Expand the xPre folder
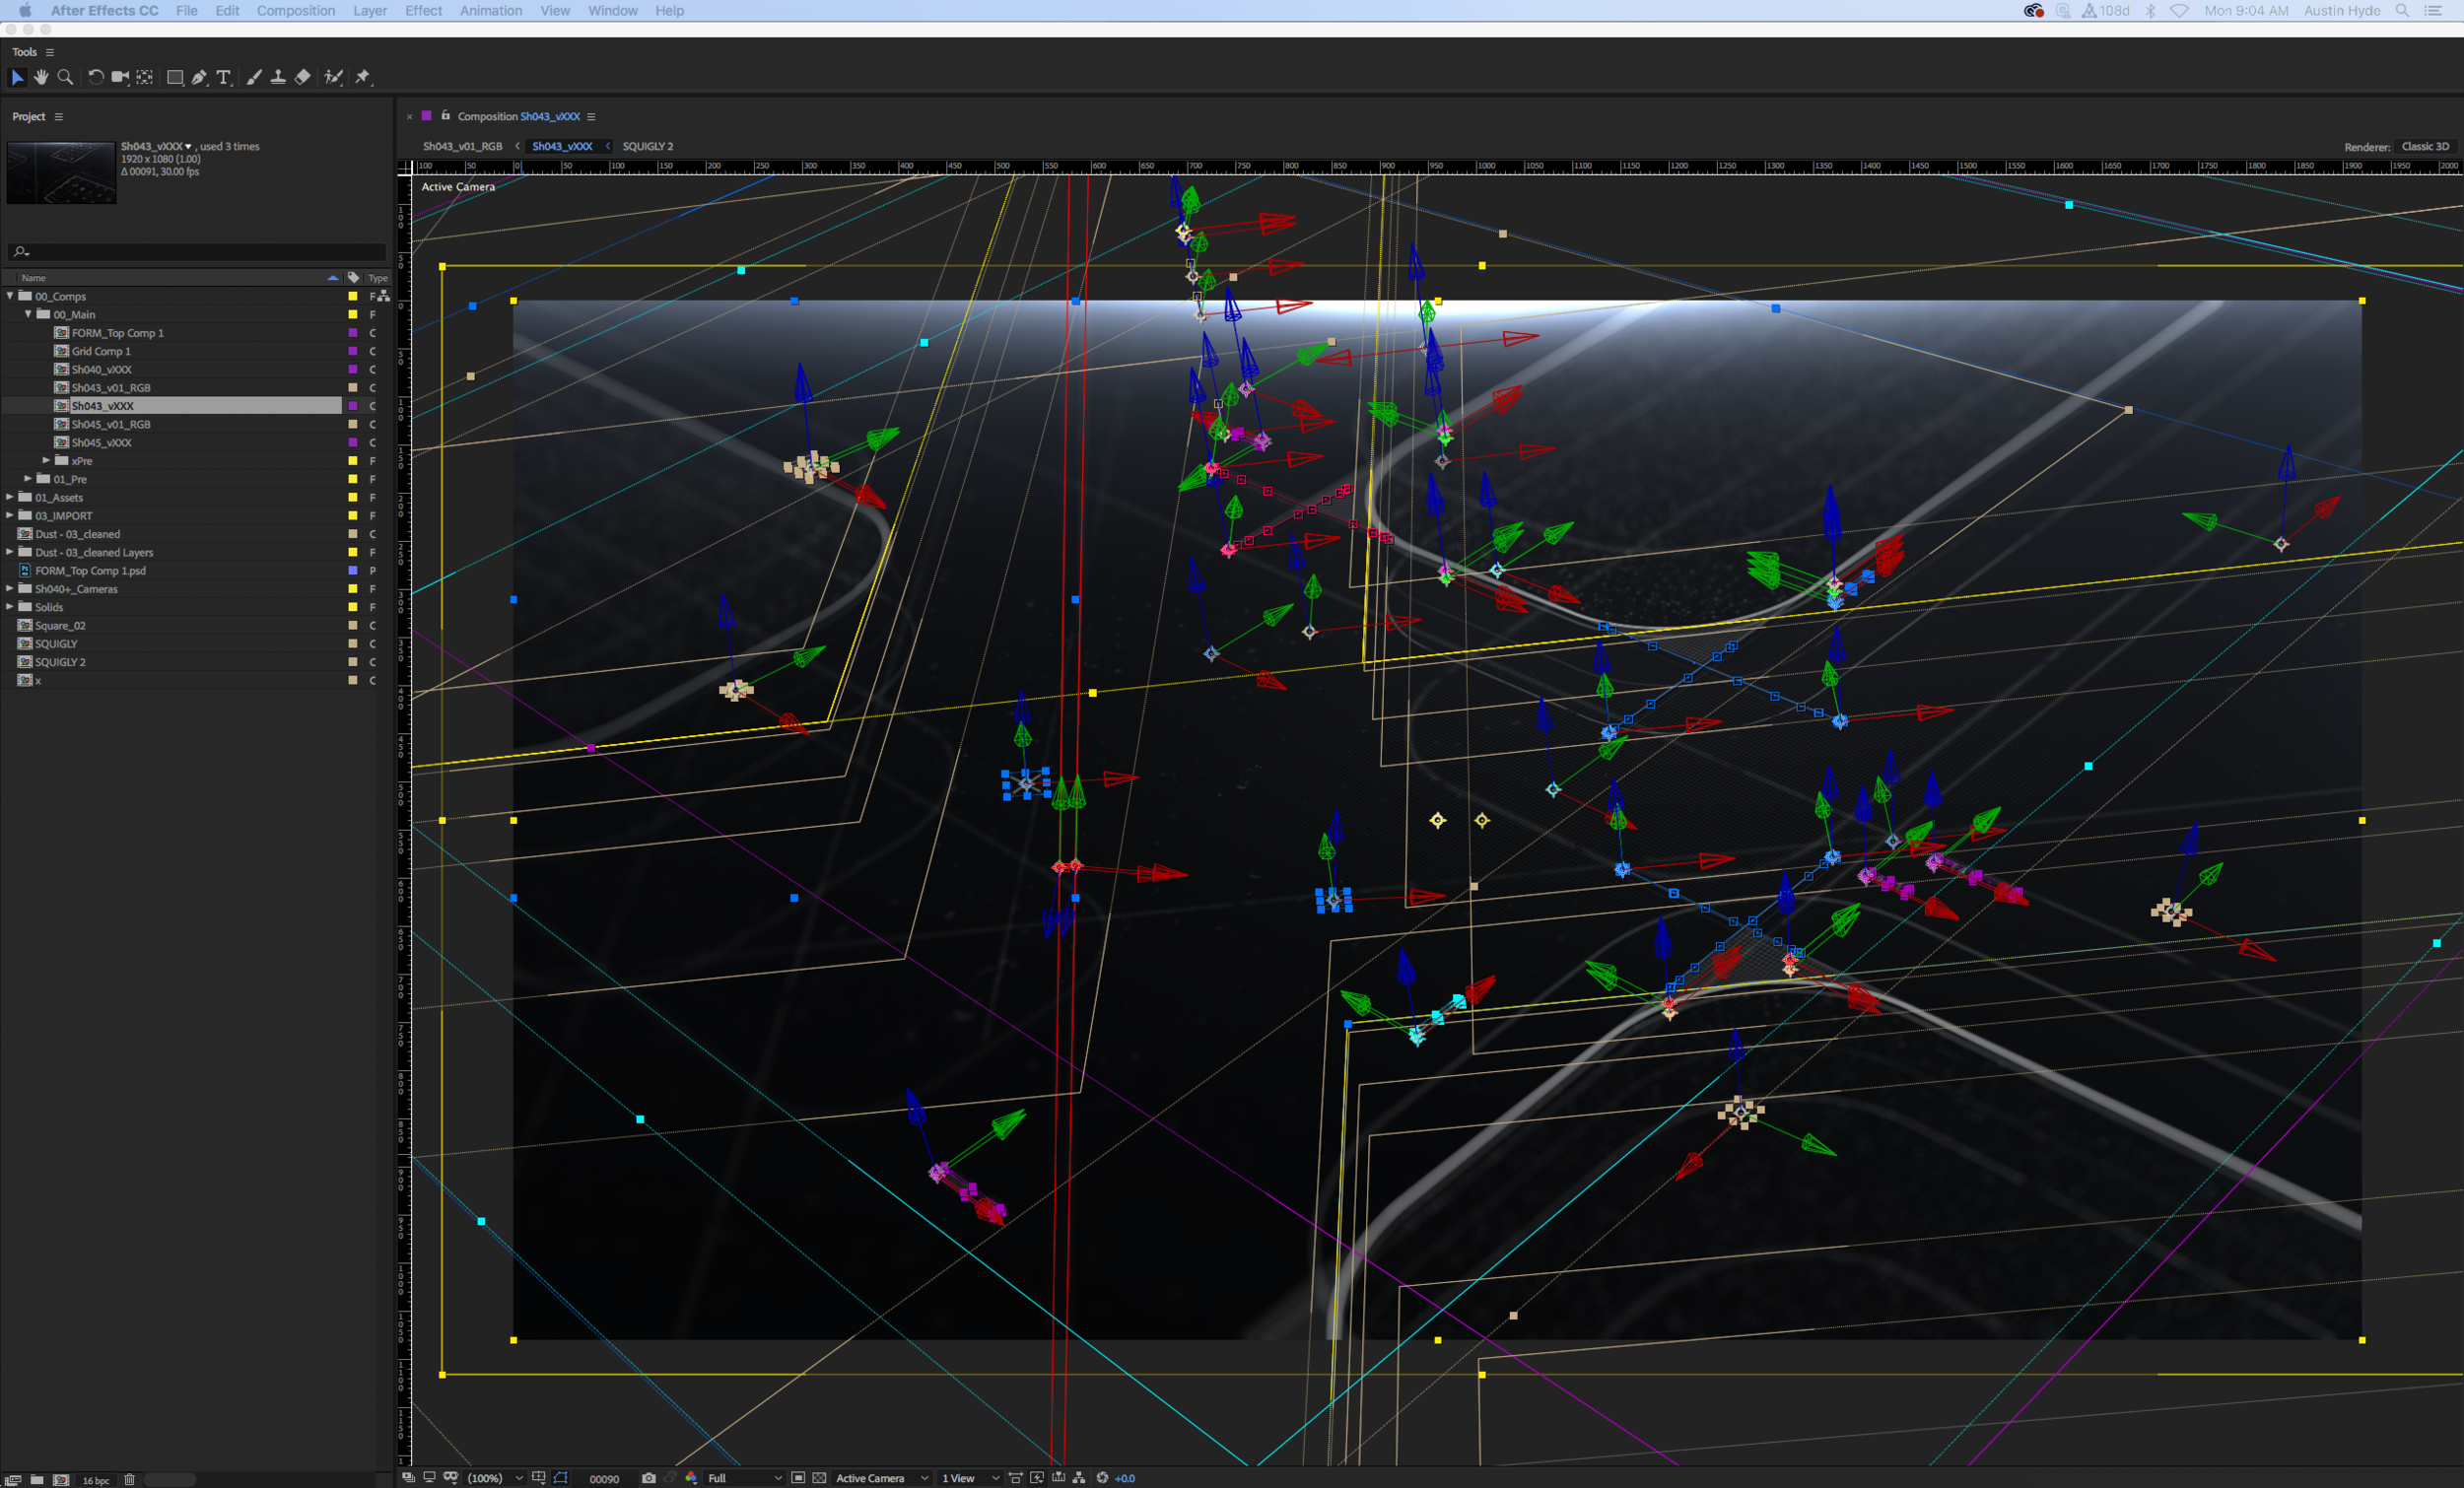The height and width of the screenshot is (1488, 2464). pos(46,460)
